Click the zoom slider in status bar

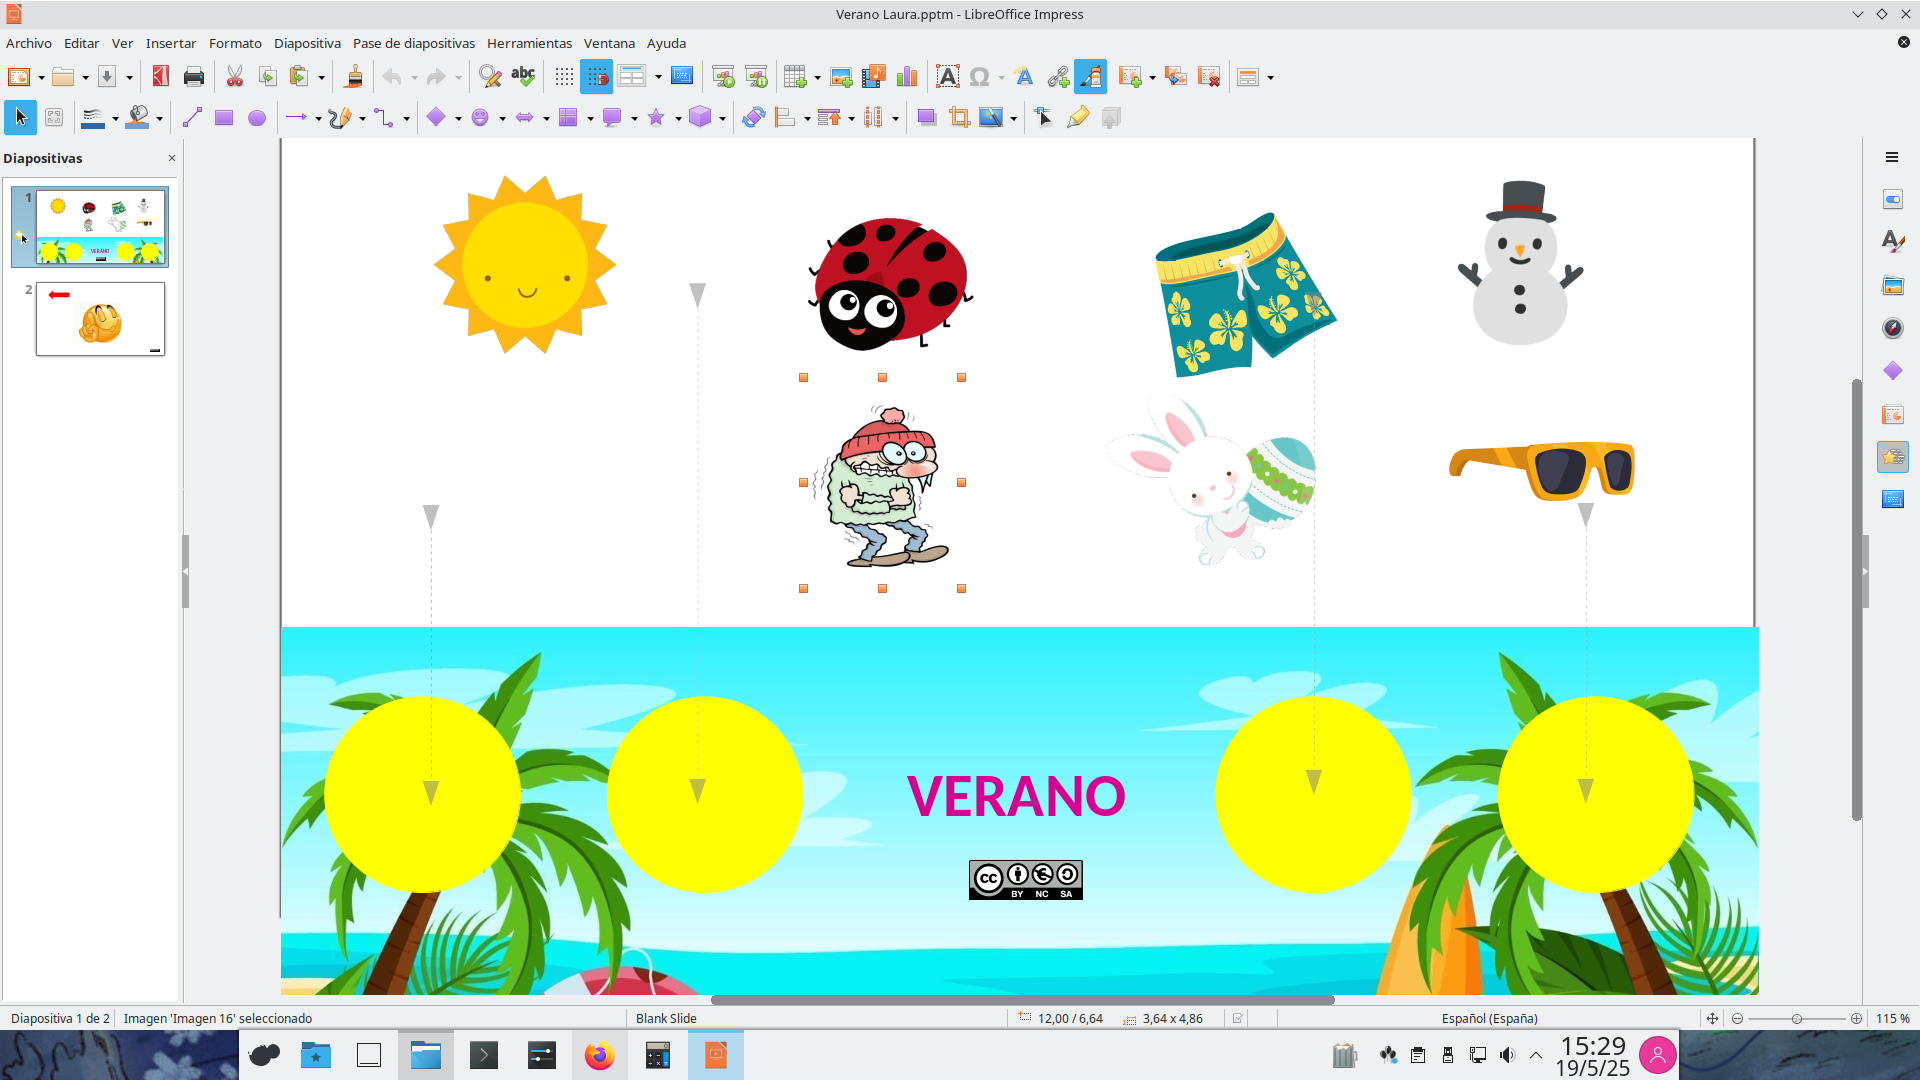(x=1796, y=1018)
